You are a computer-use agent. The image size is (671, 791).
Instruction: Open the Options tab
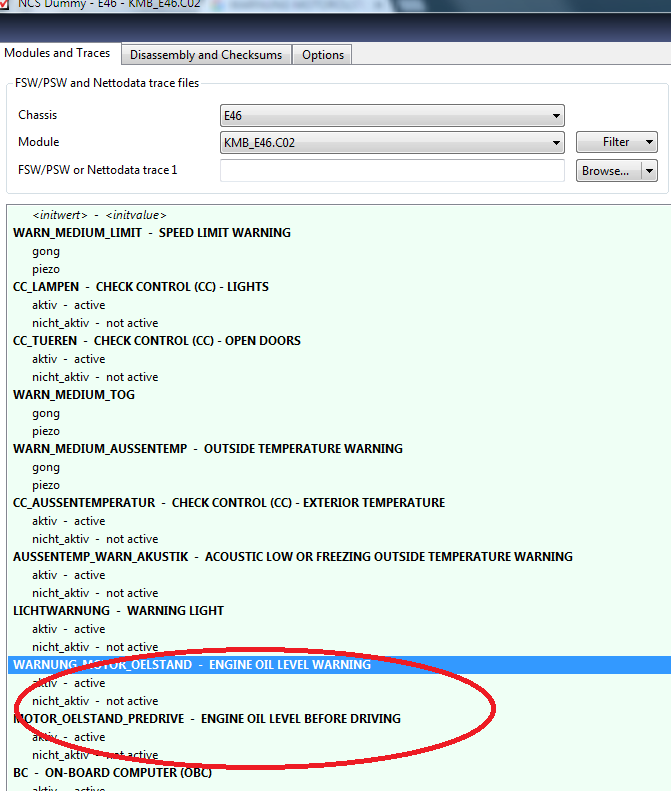tap(323, 55)
